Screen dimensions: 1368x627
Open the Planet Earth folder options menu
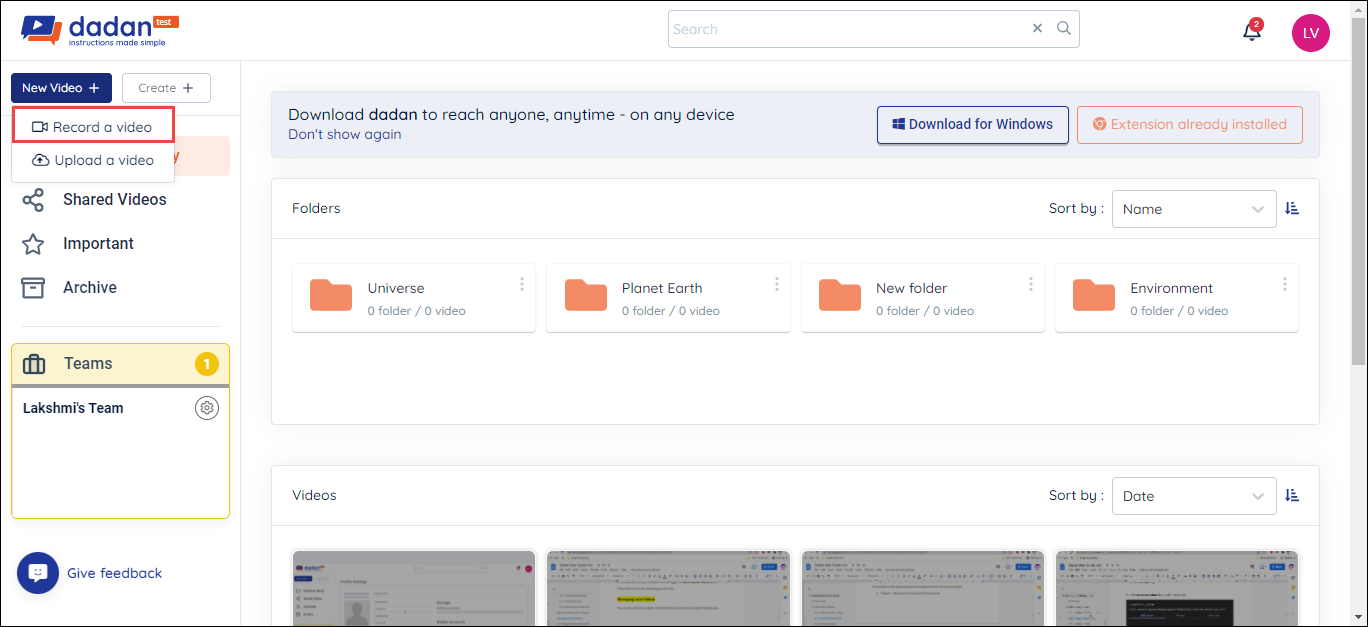point(776,285)
